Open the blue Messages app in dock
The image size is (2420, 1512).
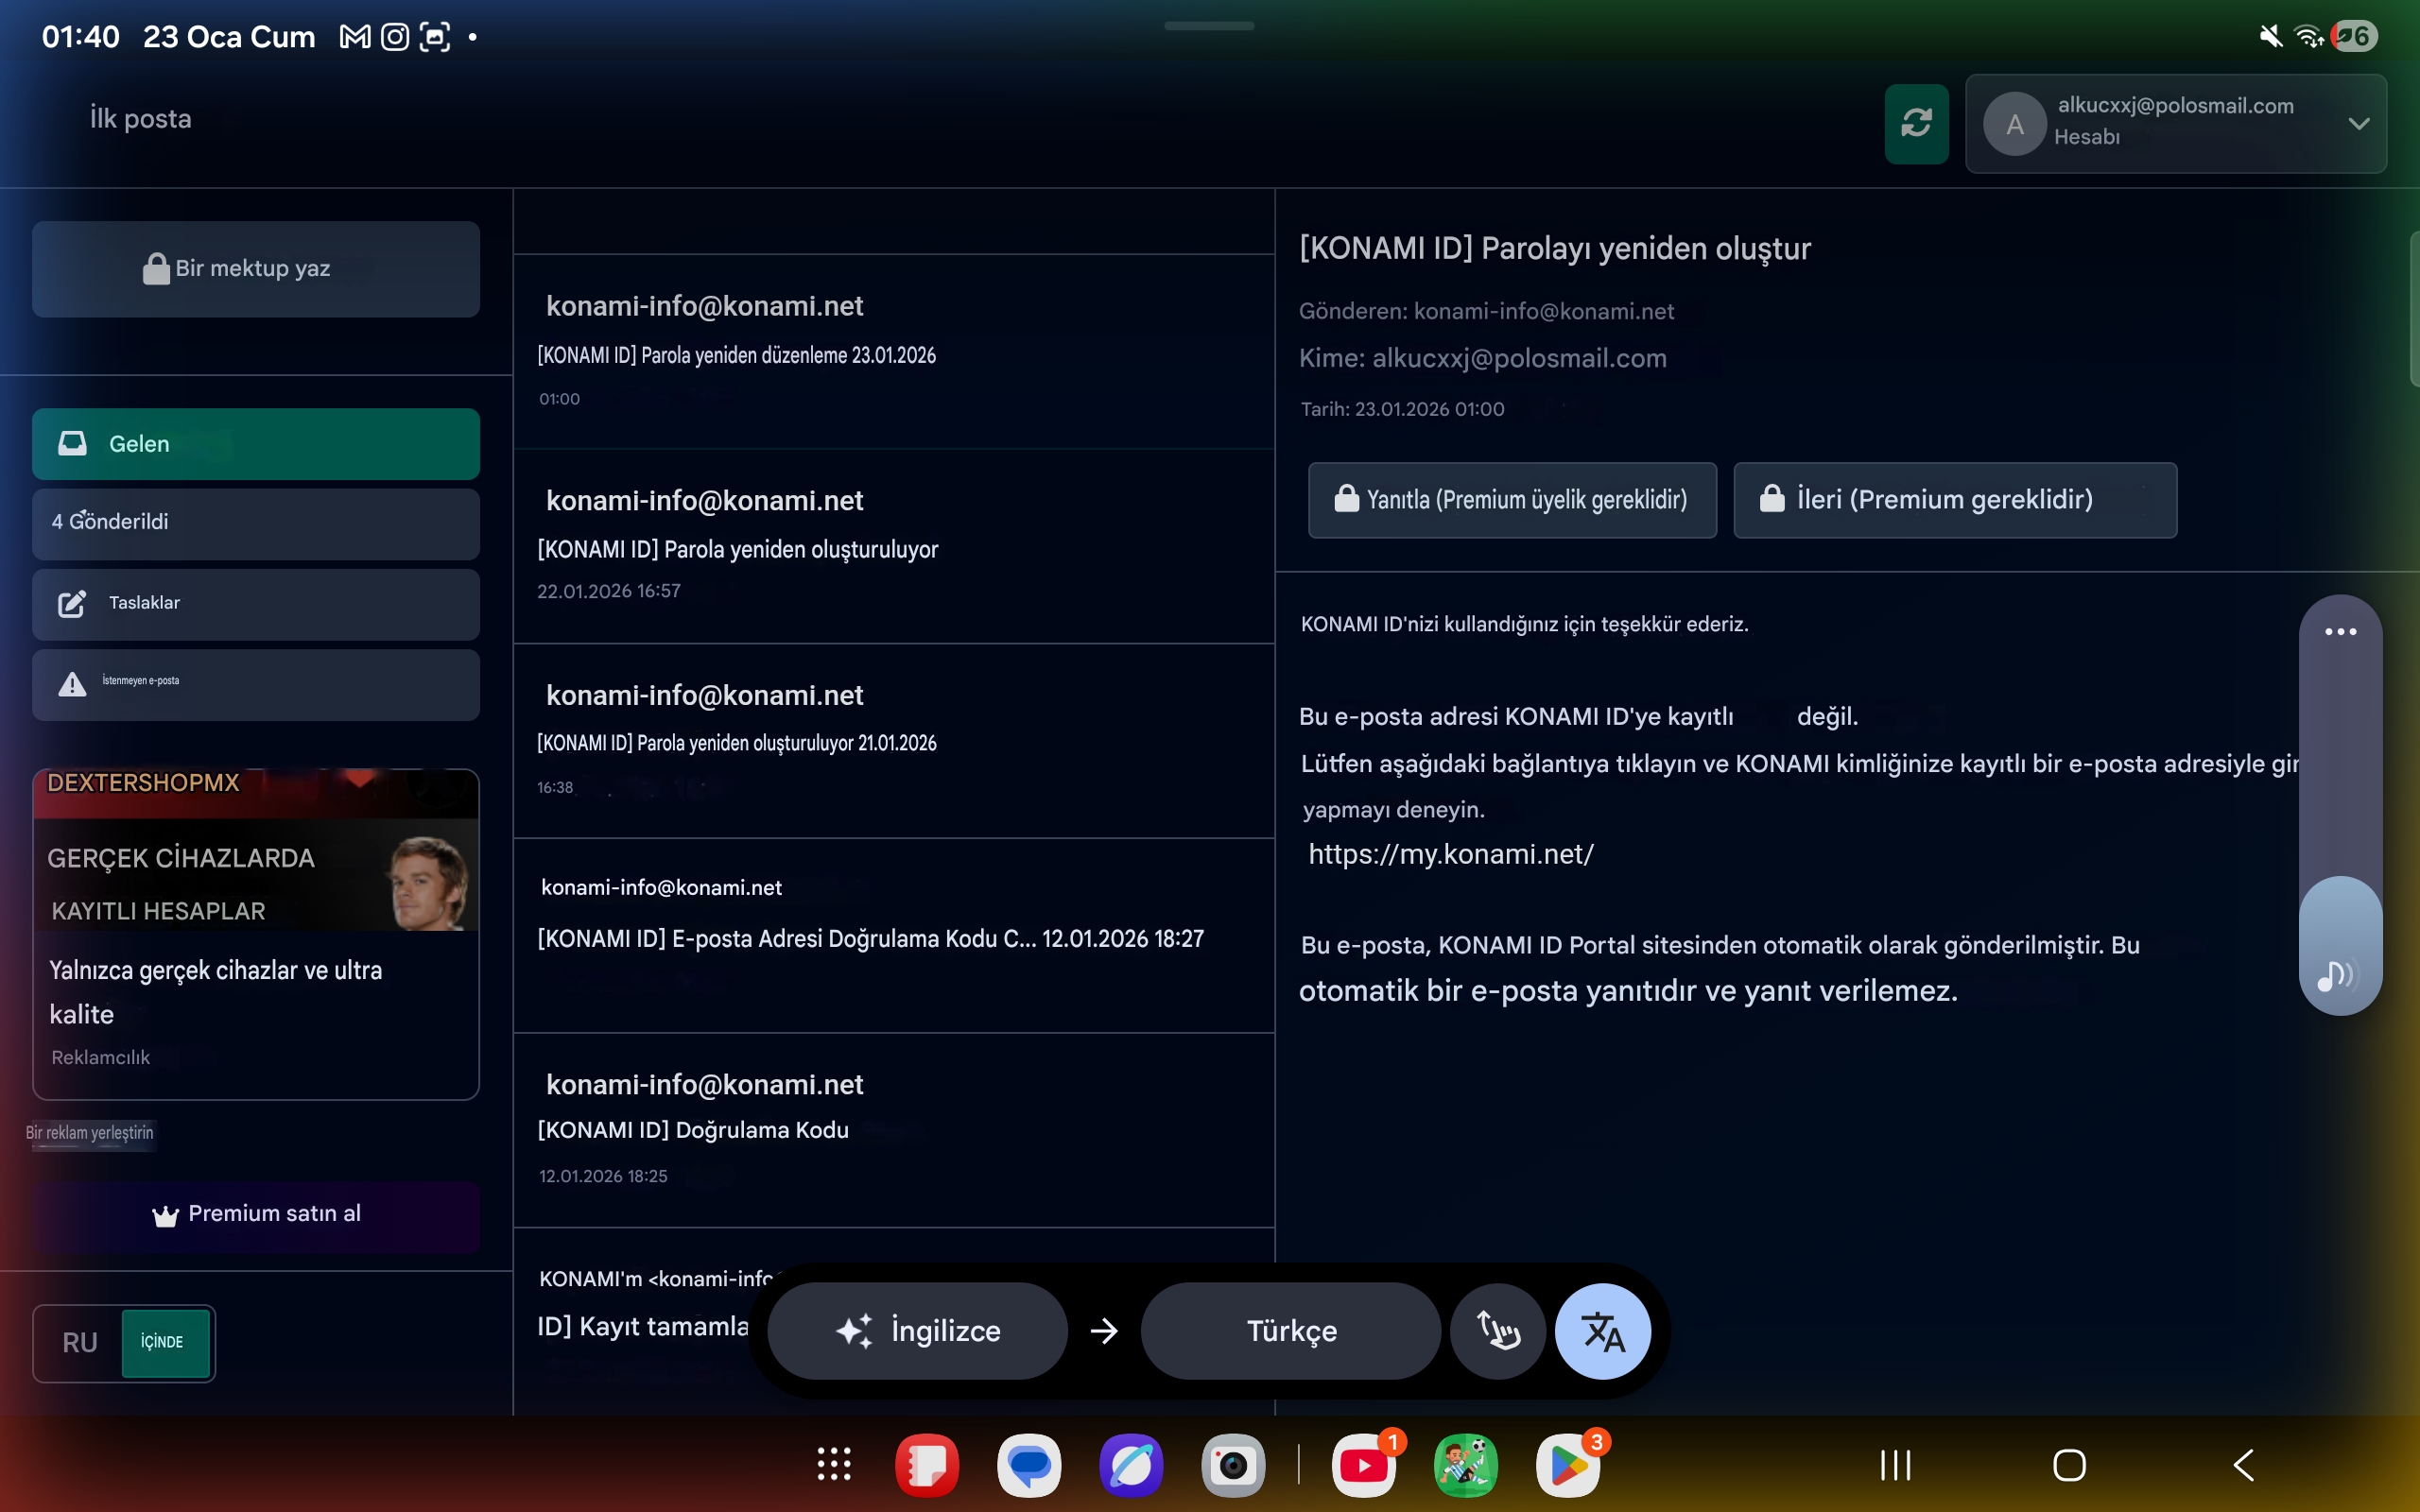1029,1466
